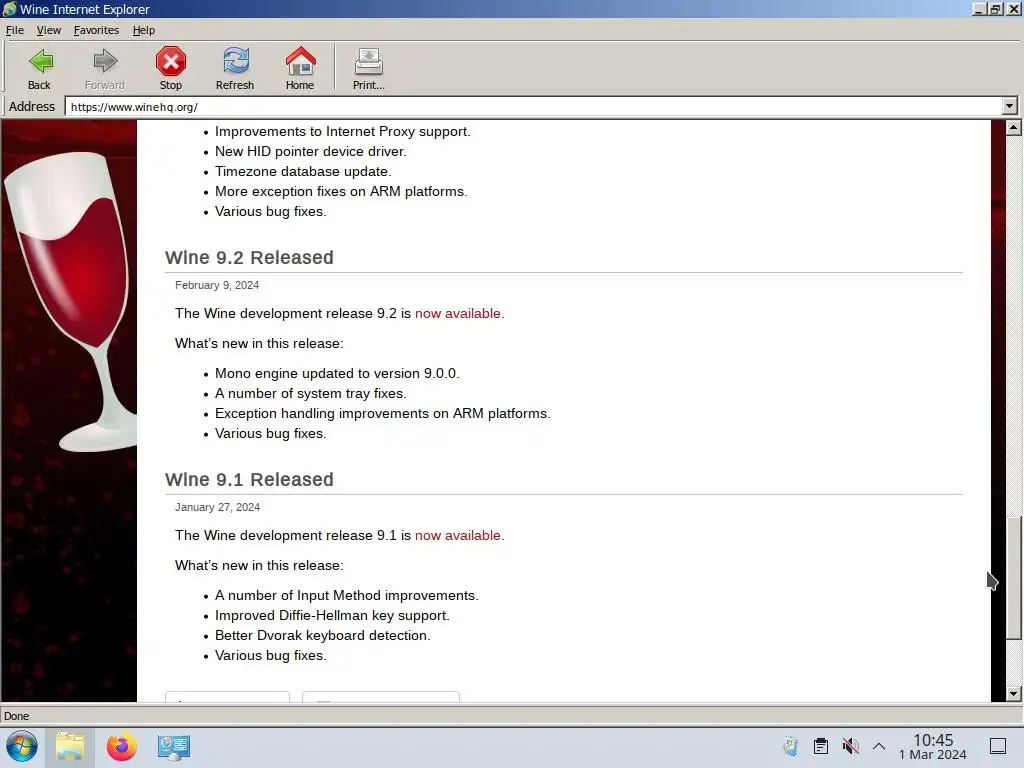1024x768 pixels.
Task: Click 'Timezone database update.'
Action: pos(303,172)
